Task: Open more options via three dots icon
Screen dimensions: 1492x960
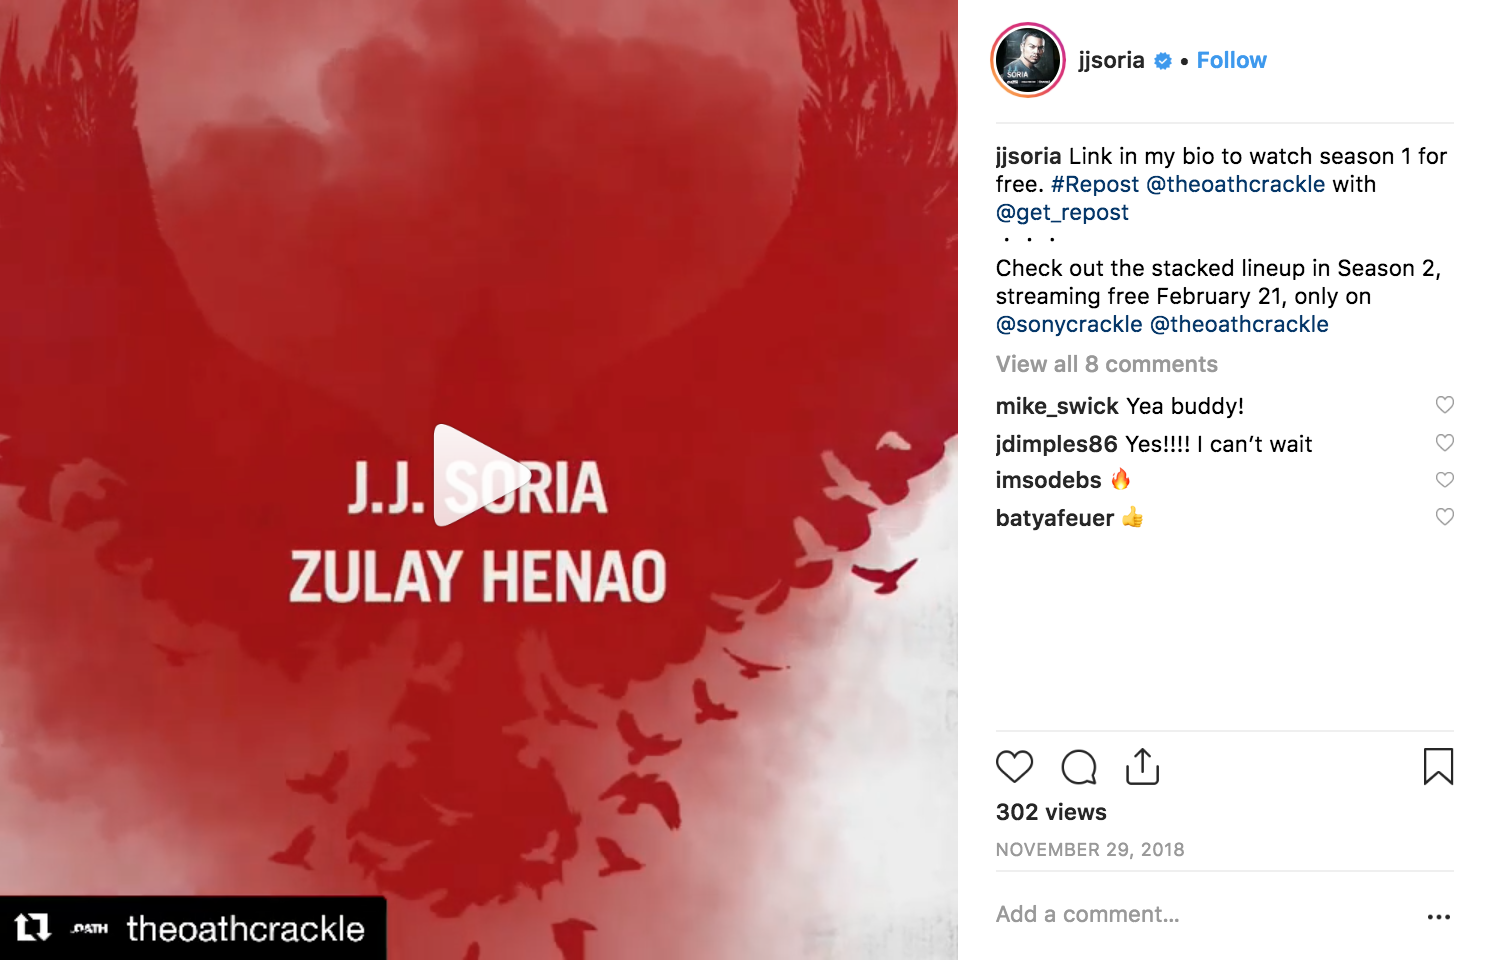Action: tap(1439, 916)
